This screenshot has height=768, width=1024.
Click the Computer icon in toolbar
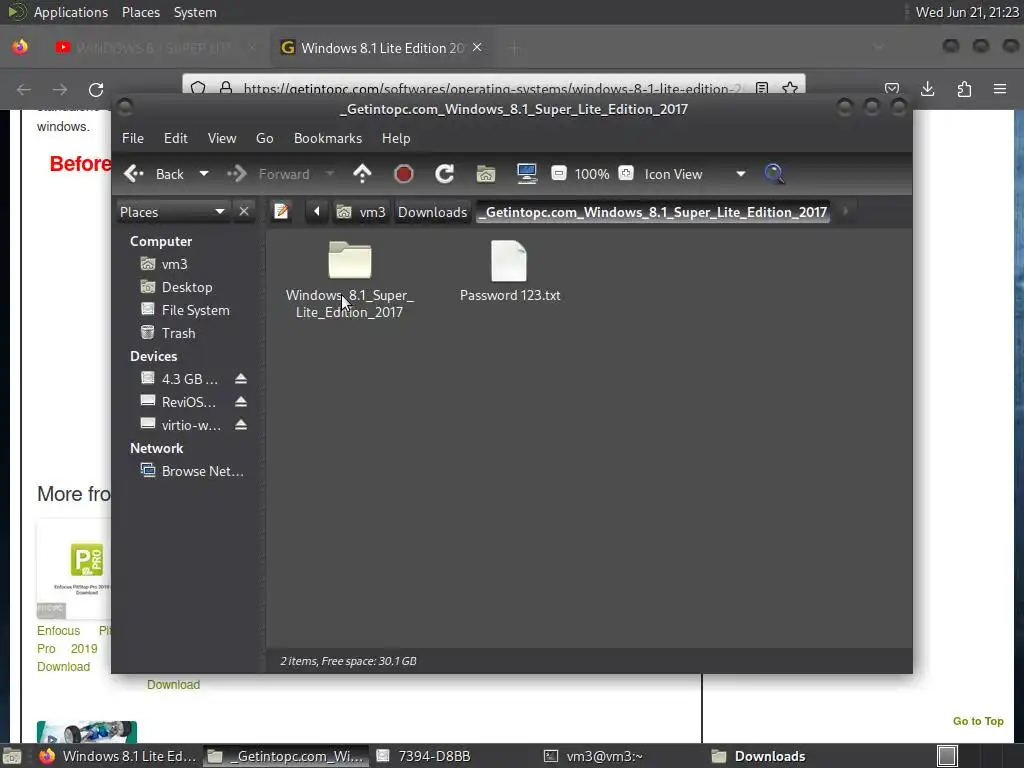click(527, 174)
